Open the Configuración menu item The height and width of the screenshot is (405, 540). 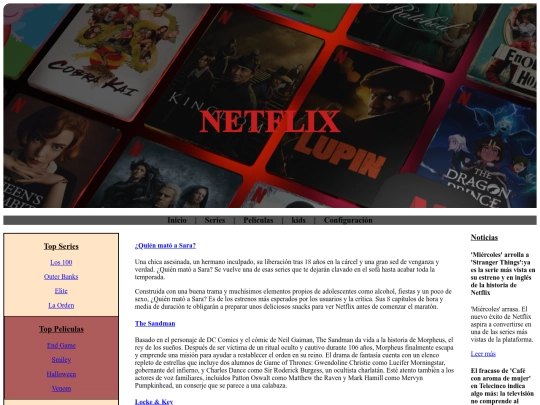point(348,220)
